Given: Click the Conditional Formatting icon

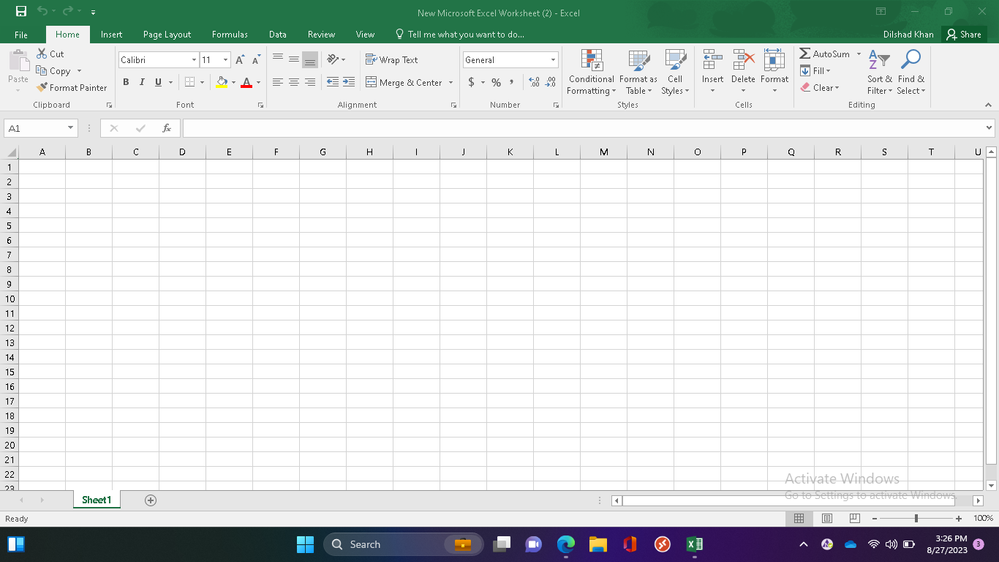Looking at the screenshot, I should [x=591, y=60].
